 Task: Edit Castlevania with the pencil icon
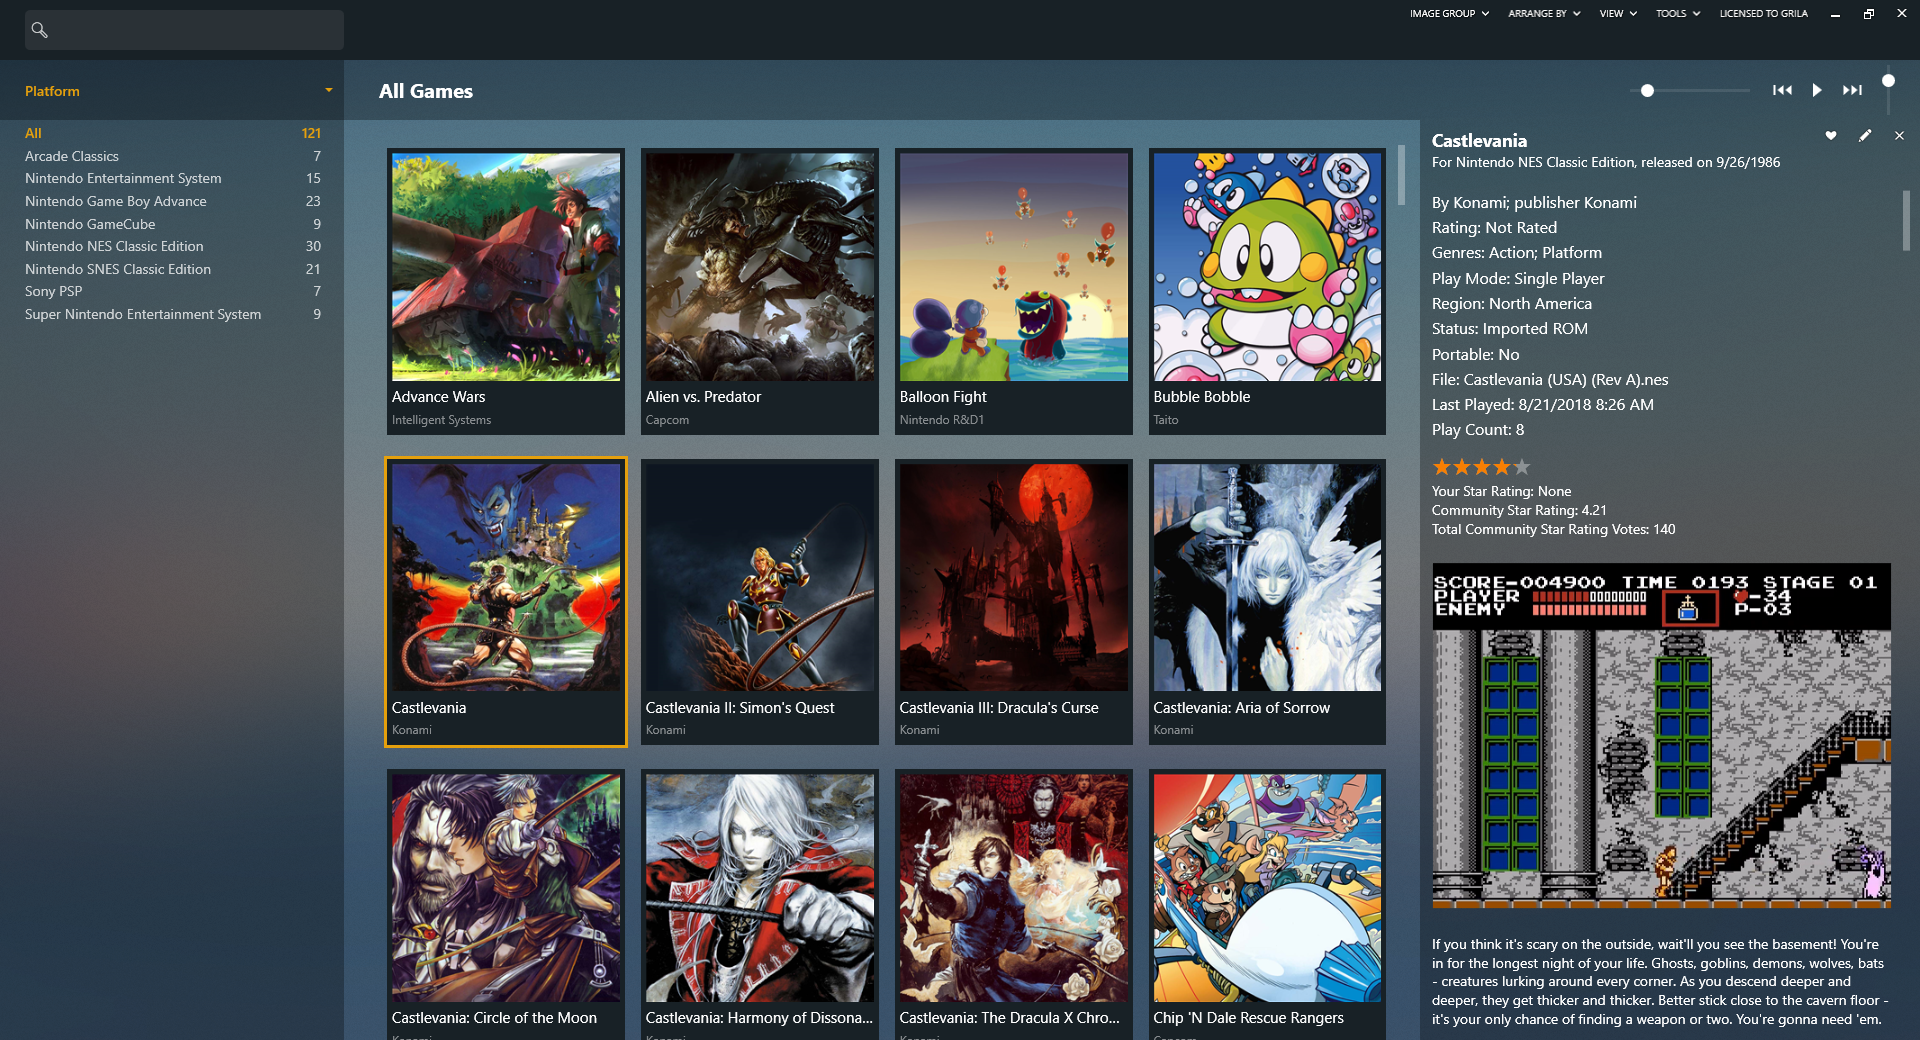1865,136
